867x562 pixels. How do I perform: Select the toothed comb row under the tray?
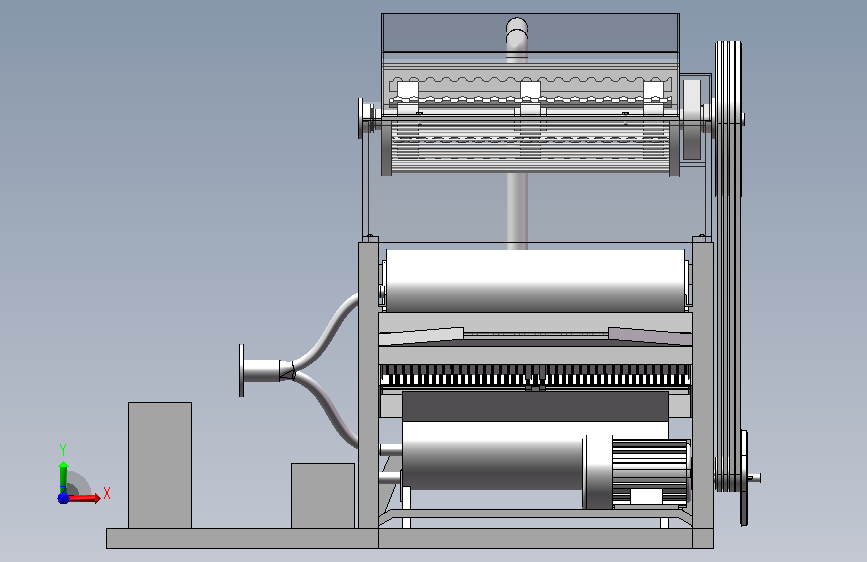[x=535, y=375]
